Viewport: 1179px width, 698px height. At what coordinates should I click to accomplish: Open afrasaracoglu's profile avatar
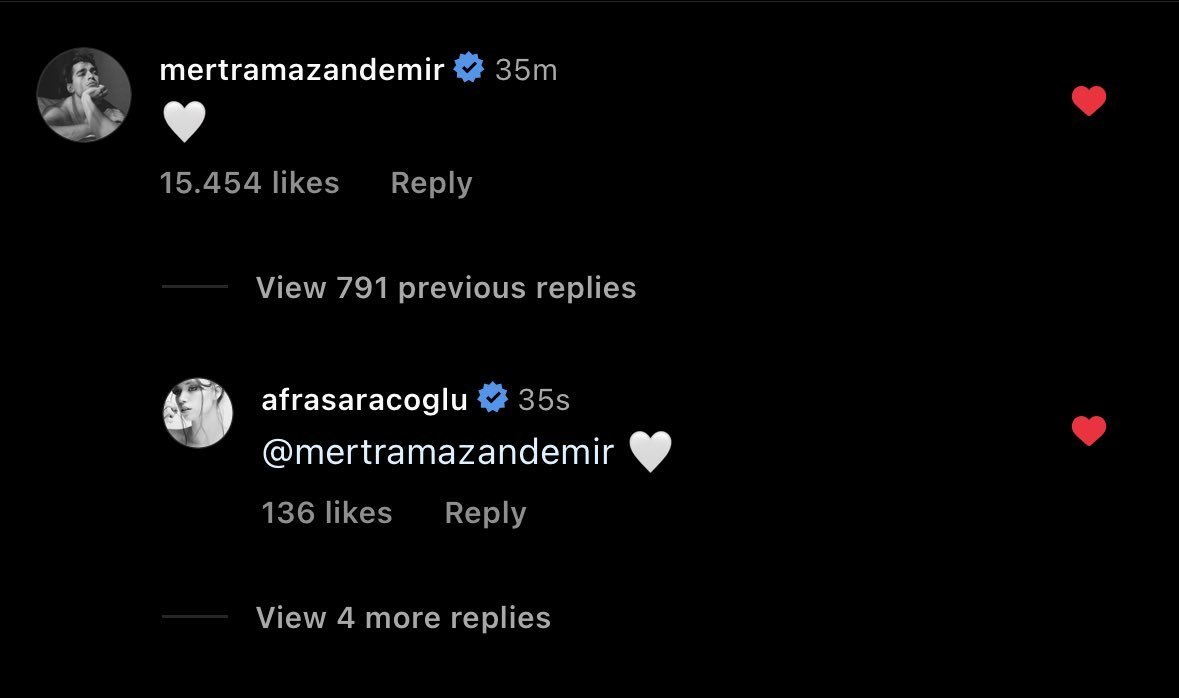pos(198,412)
